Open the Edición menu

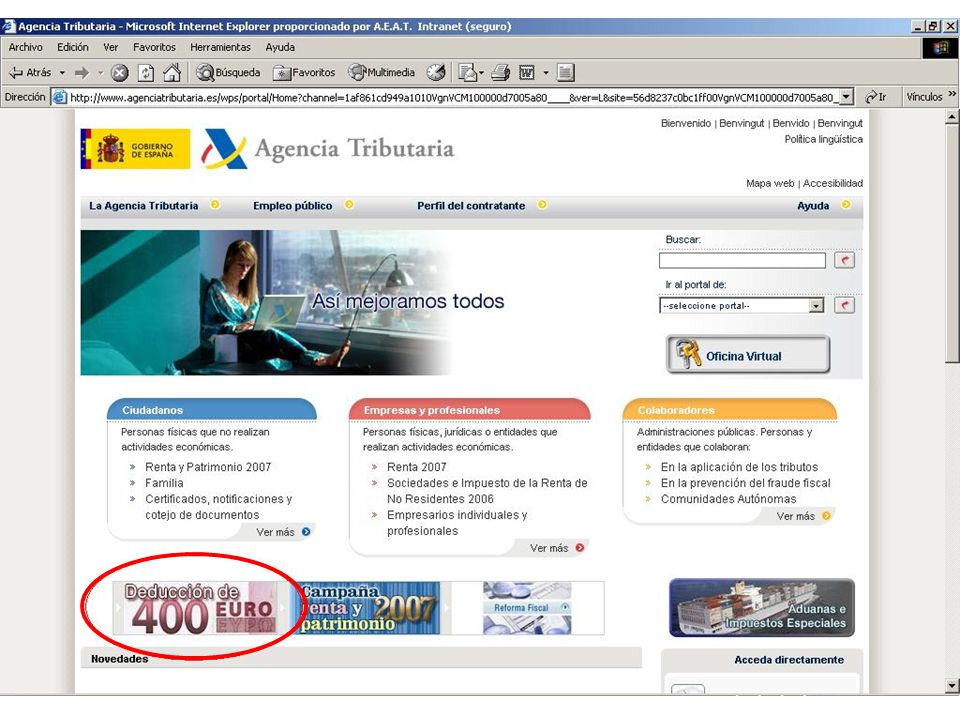(73, 47)
